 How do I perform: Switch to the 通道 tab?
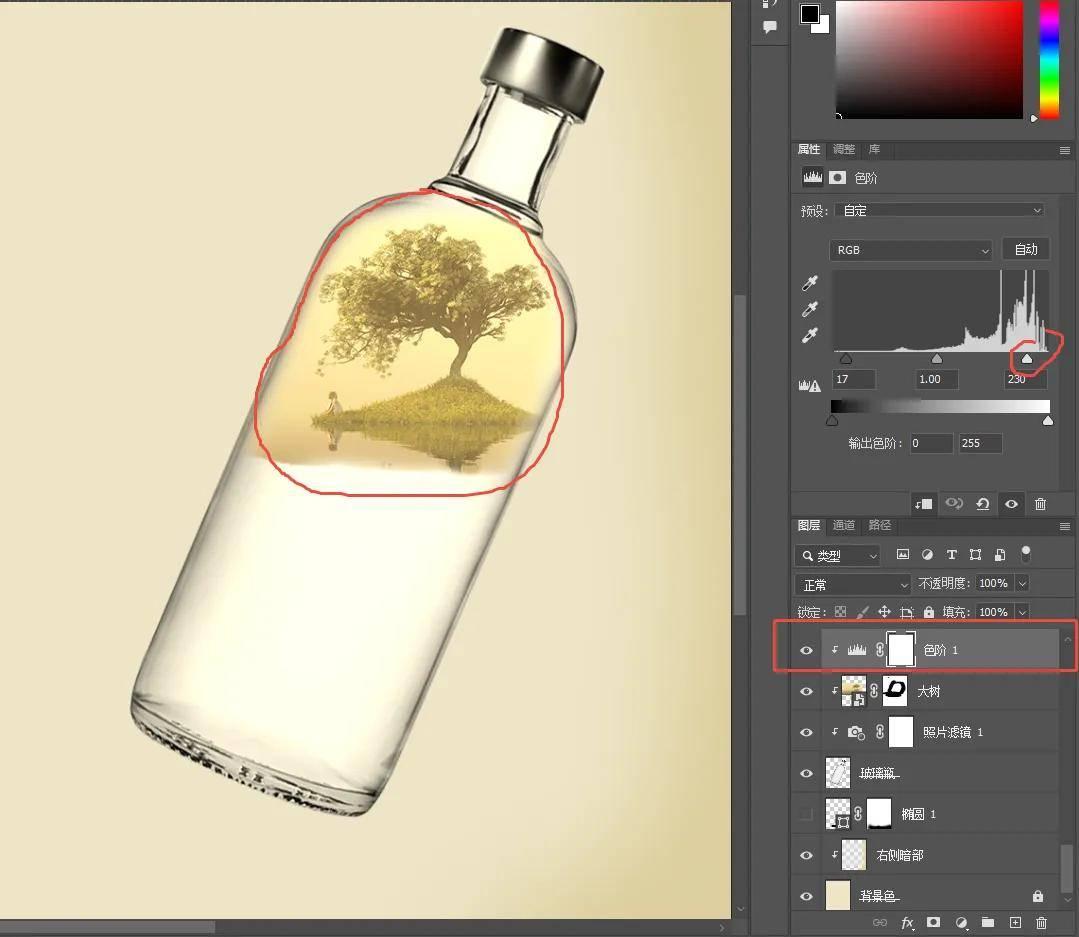[x=844, y=526]
